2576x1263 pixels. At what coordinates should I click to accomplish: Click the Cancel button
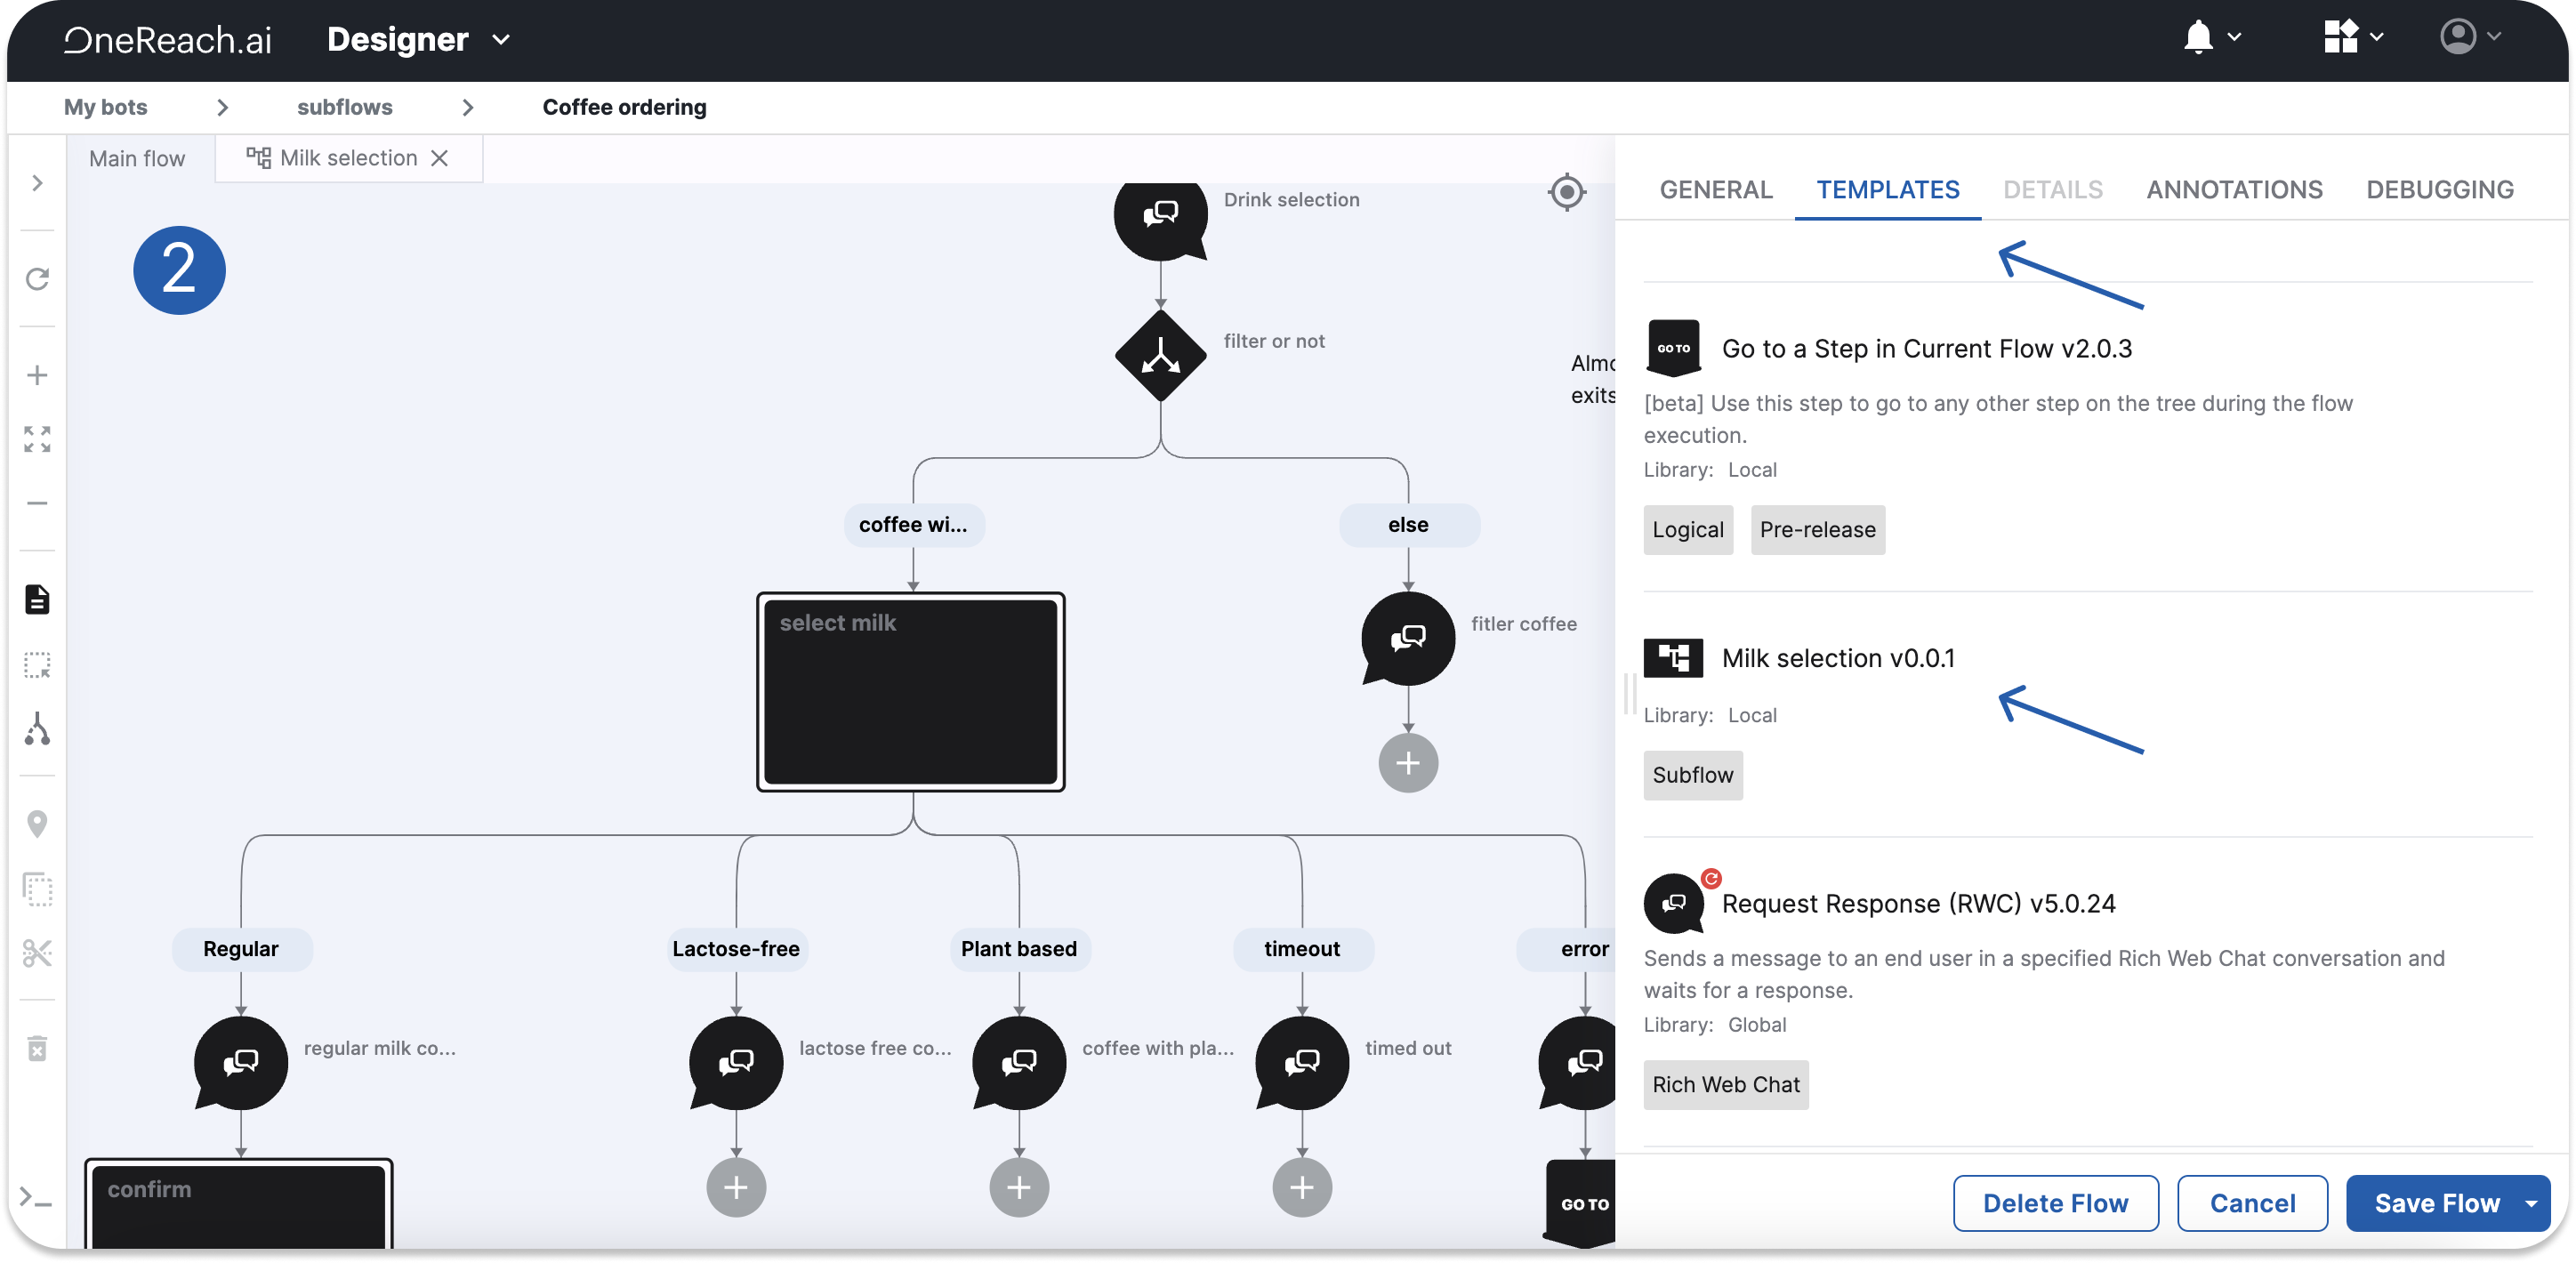[2251, 1203]
